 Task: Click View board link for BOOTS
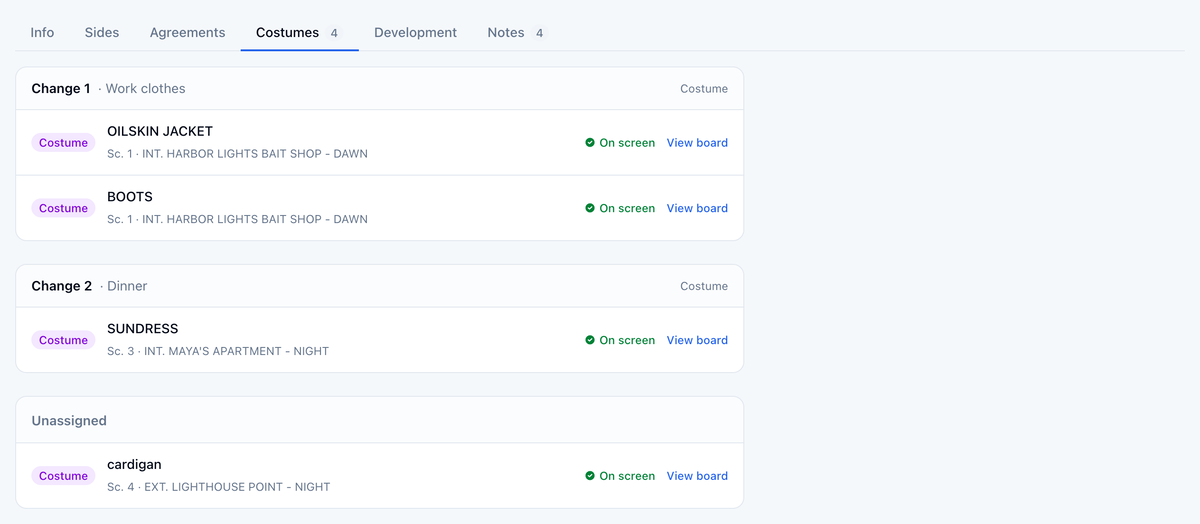click(x=697, y=209)
